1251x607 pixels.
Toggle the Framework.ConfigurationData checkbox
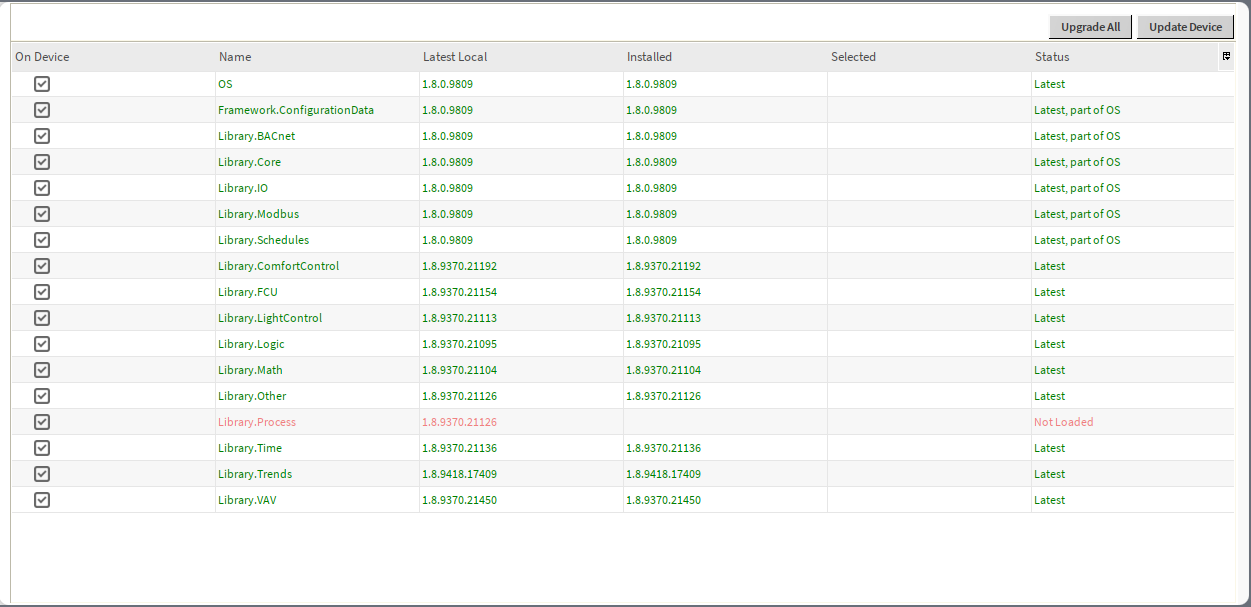pyautogui.click(x=41, y=109)
